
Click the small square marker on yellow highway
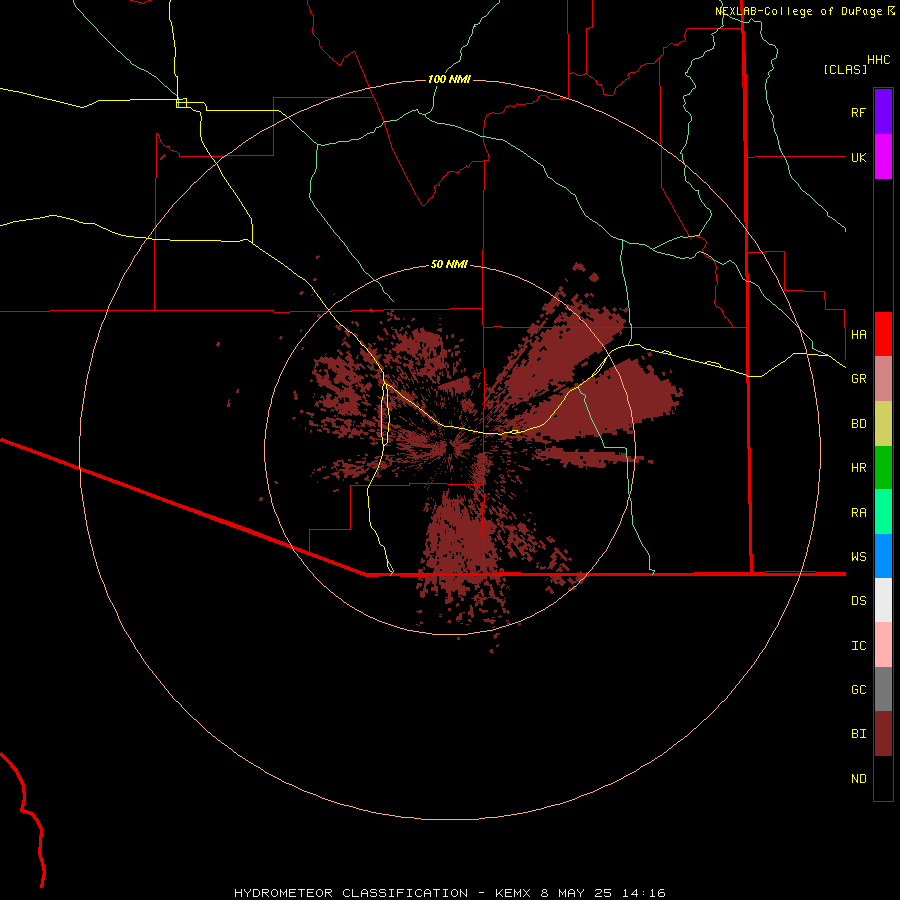coord(181,103)
